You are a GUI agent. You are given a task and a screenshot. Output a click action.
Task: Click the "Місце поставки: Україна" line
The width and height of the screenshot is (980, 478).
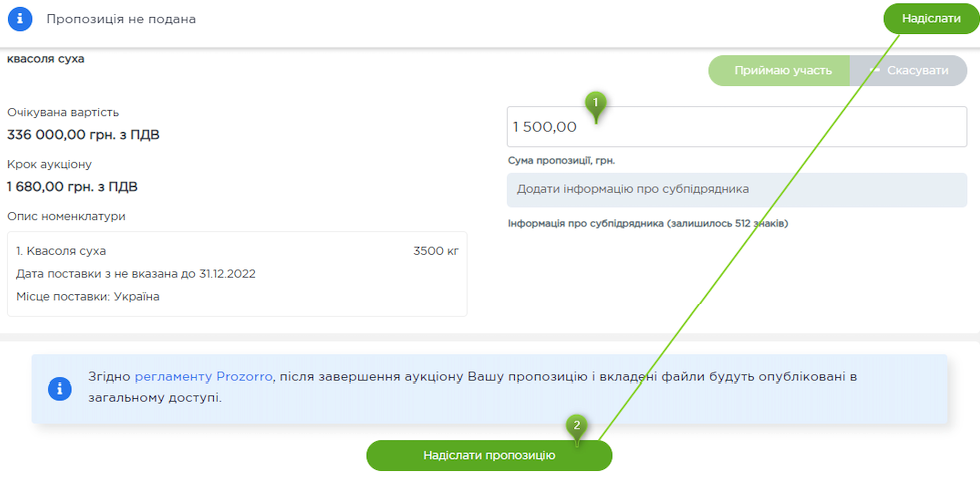88,297
